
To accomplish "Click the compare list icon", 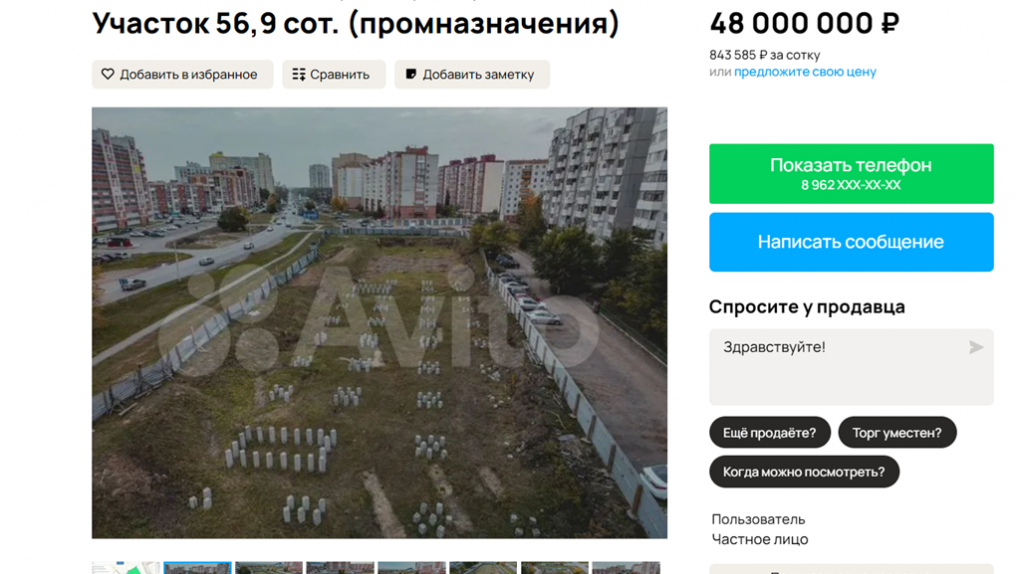I will 299,74.
